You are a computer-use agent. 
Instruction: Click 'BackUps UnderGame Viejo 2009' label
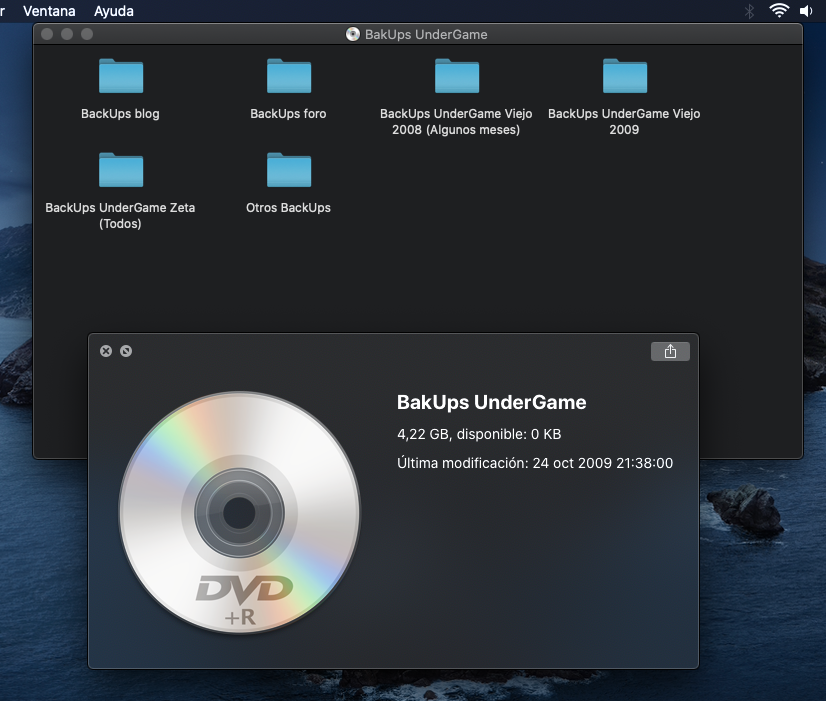coord(624,122)
